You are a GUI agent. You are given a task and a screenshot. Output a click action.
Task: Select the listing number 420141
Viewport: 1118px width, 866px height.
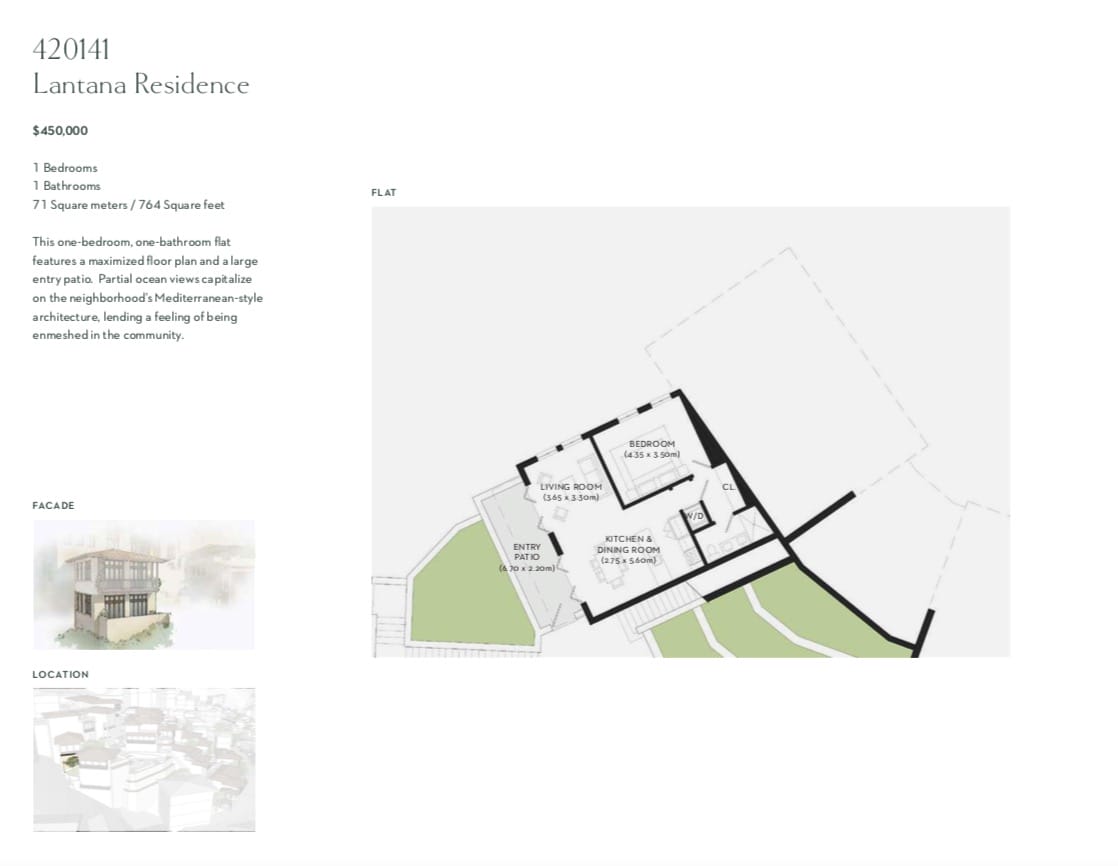click(x=71, y=49)
